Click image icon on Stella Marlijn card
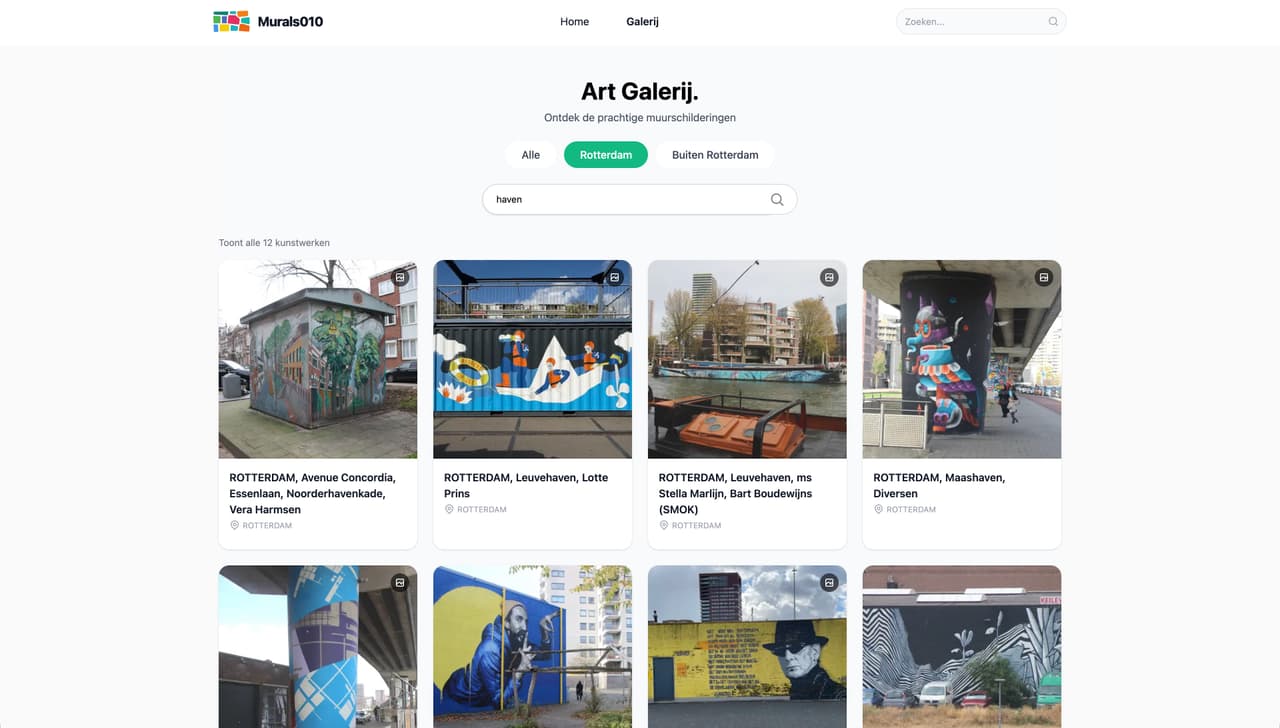Image resolution: width=1280 pixels, height=728 pixels. (x=829, y=277)
